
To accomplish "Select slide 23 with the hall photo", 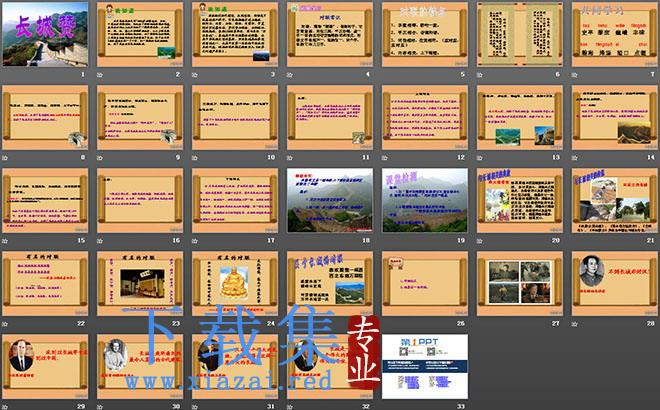I will (140, 283).
